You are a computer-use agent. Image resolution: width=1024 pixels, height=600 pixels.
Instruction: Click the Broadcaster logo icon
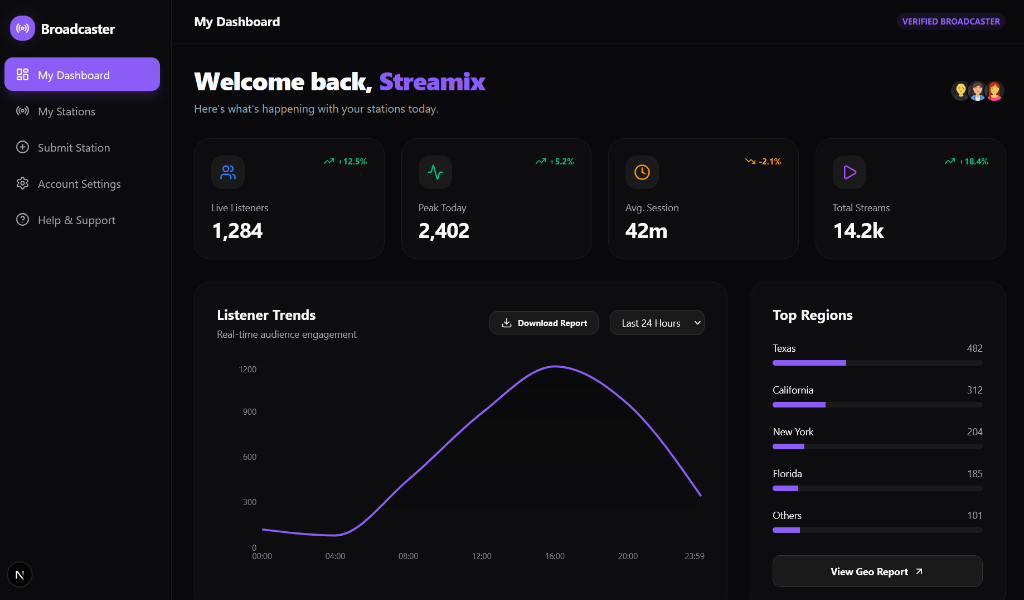(x=22, y=29)
